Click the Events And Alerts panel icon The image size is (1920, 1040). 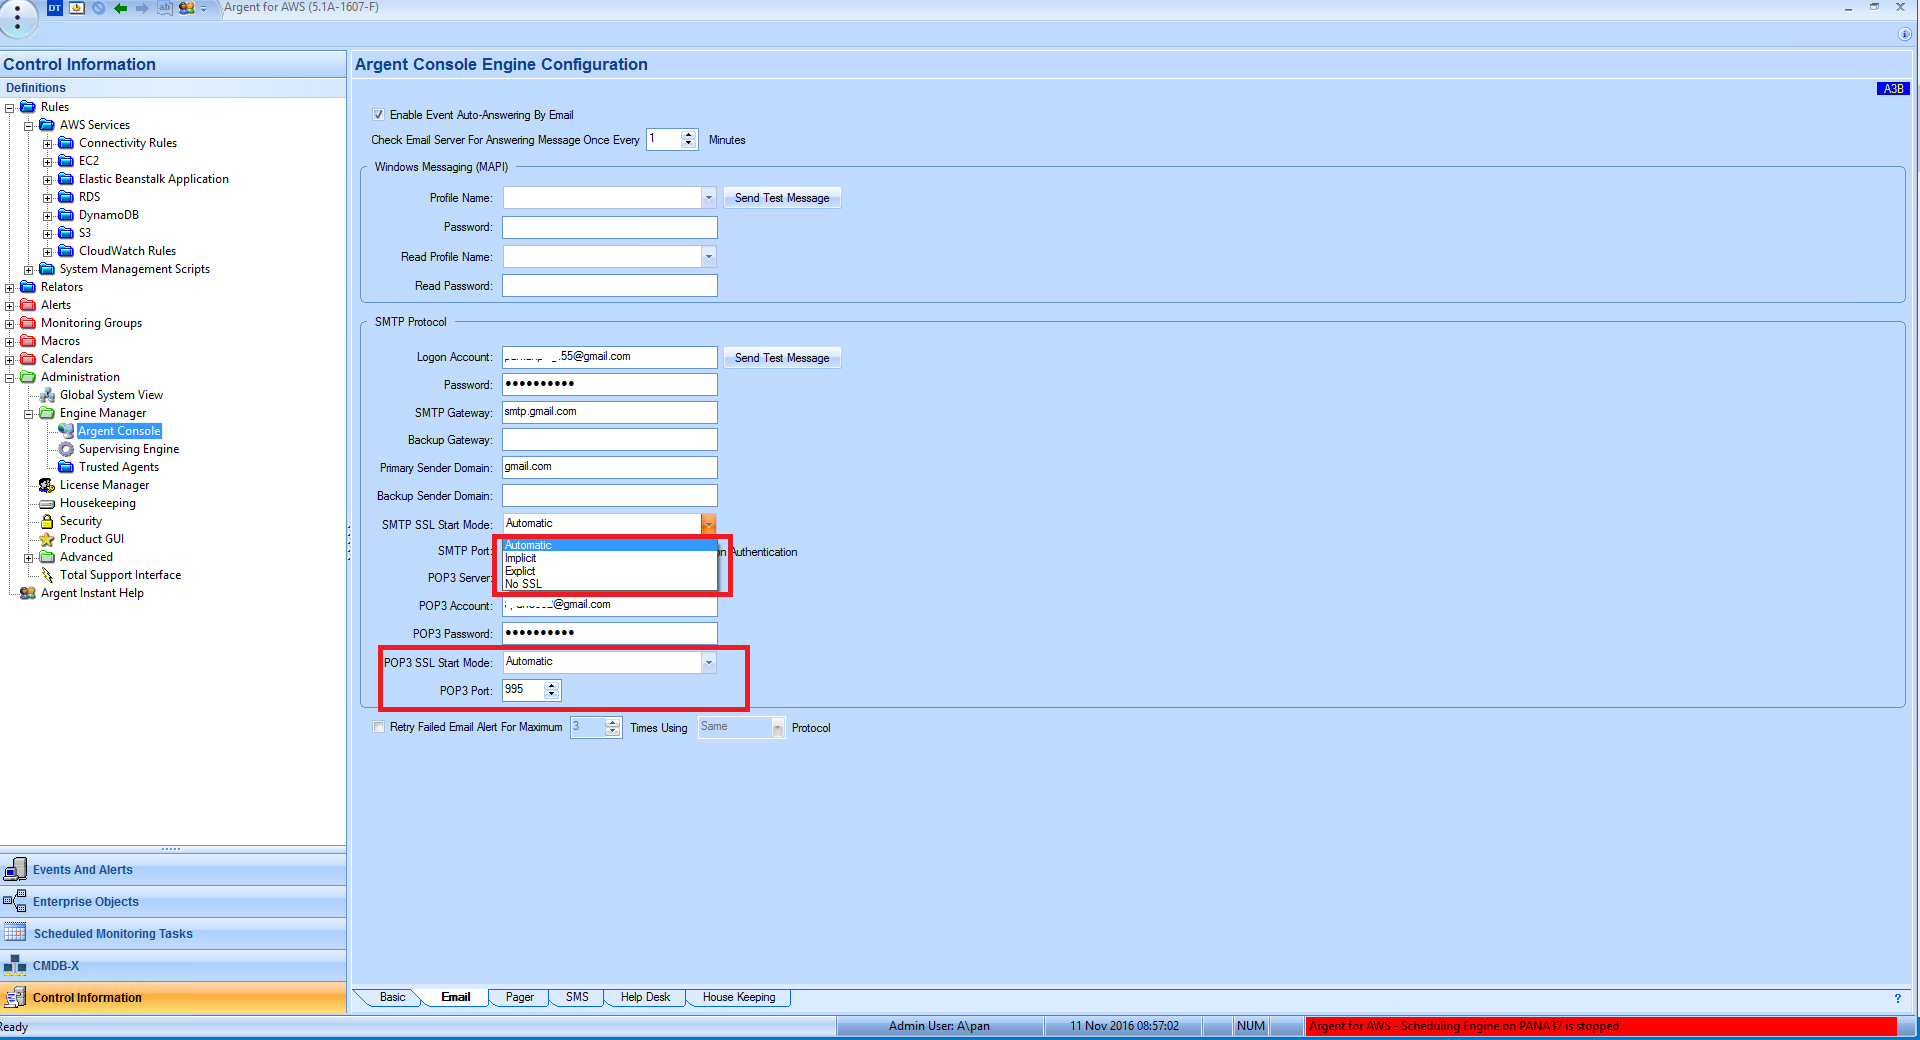point(15,870)
